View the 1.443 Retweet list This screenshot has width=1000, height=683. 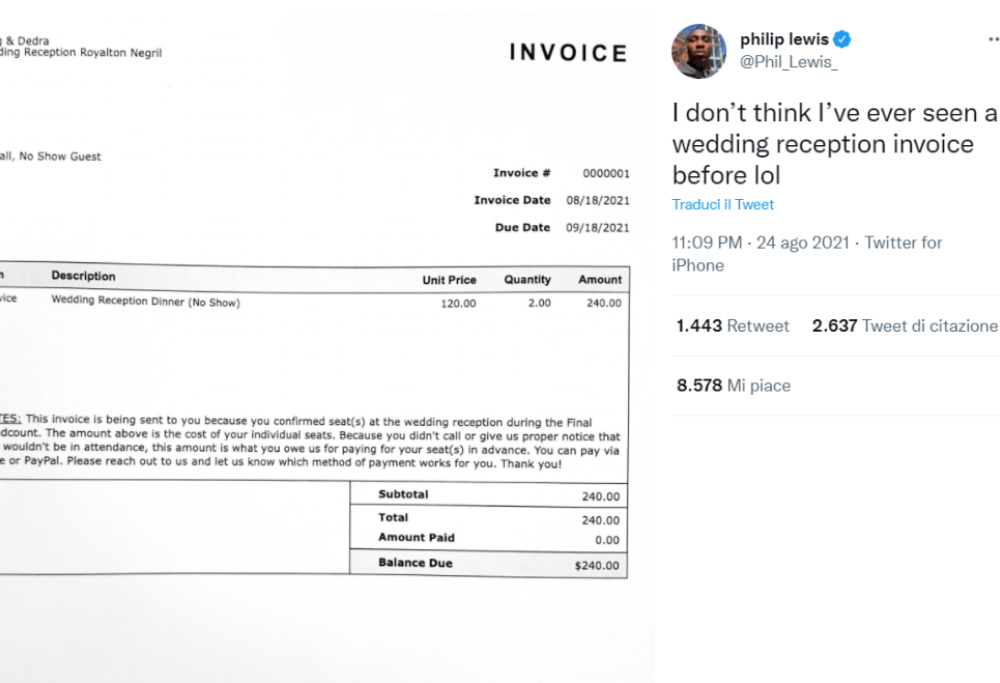pyautogui.click(x=732, y=326)
